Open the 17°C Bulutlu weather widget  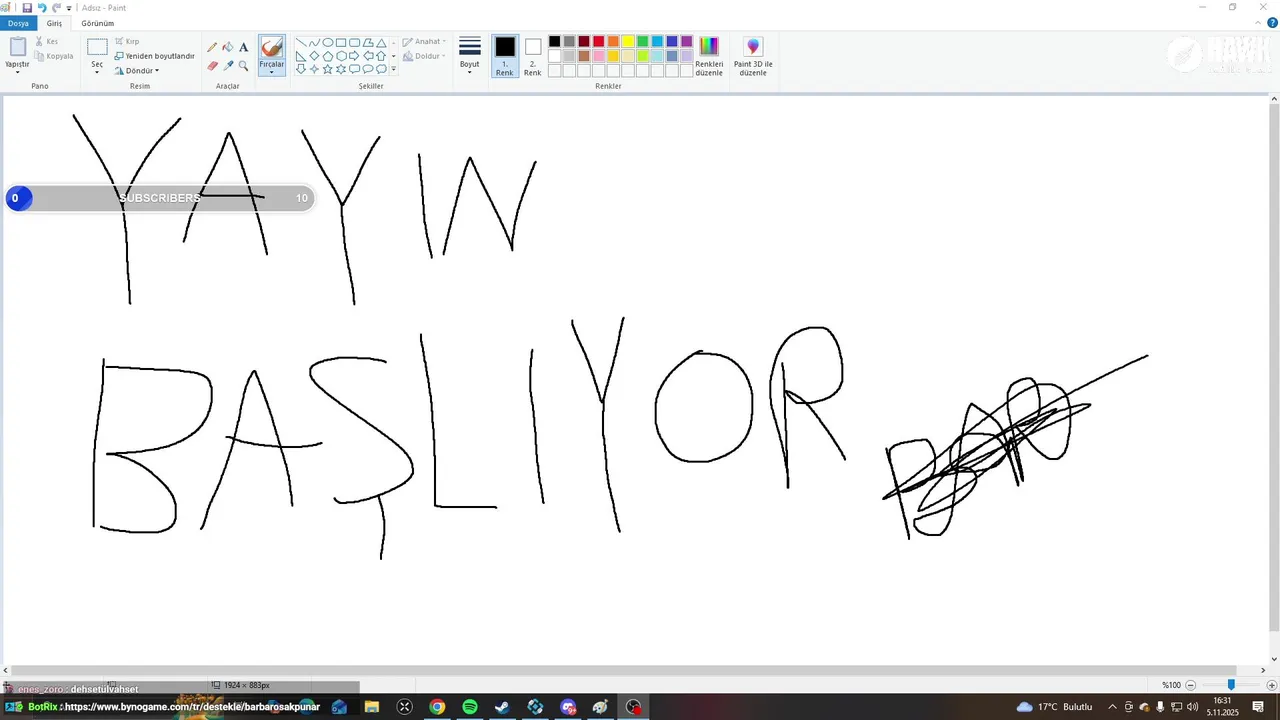1055,707
